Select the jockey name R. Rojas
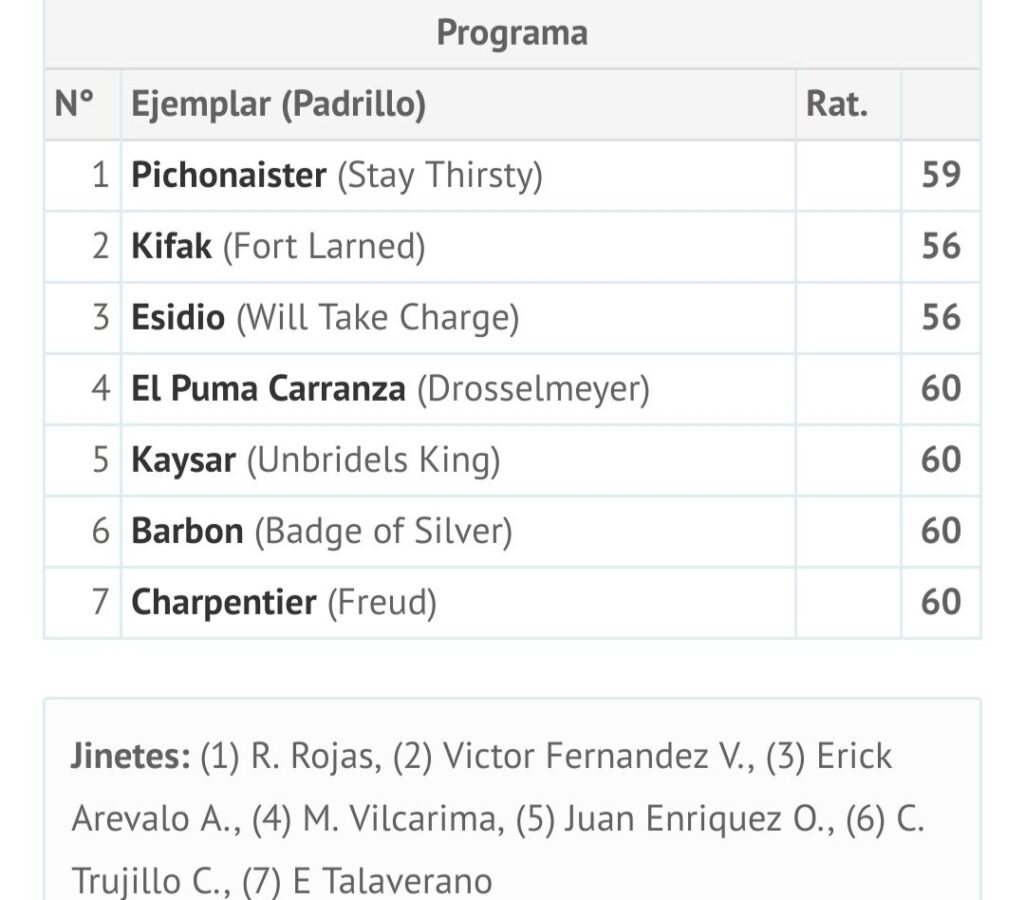Image resolution: width=1025 pixels, height=900 pixels. [313, 757]
